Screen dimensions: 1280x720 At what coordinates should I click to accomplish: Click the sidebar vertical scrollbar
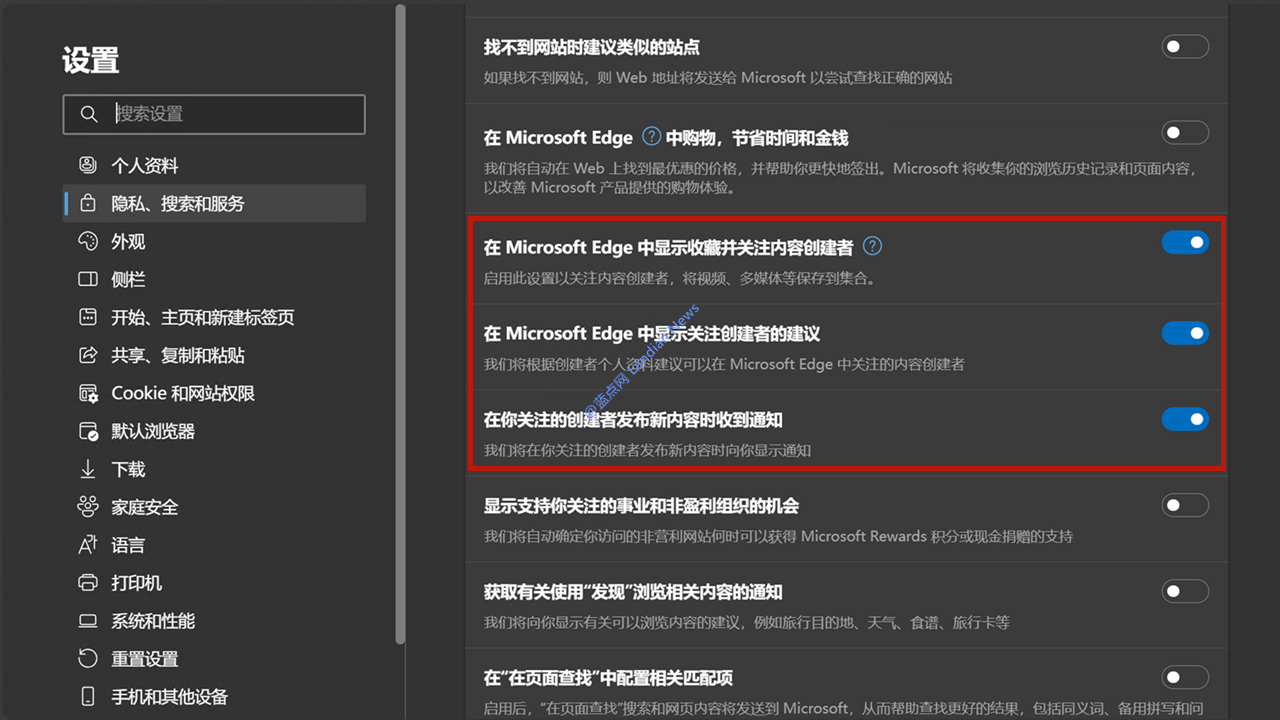tap(400, 323)
